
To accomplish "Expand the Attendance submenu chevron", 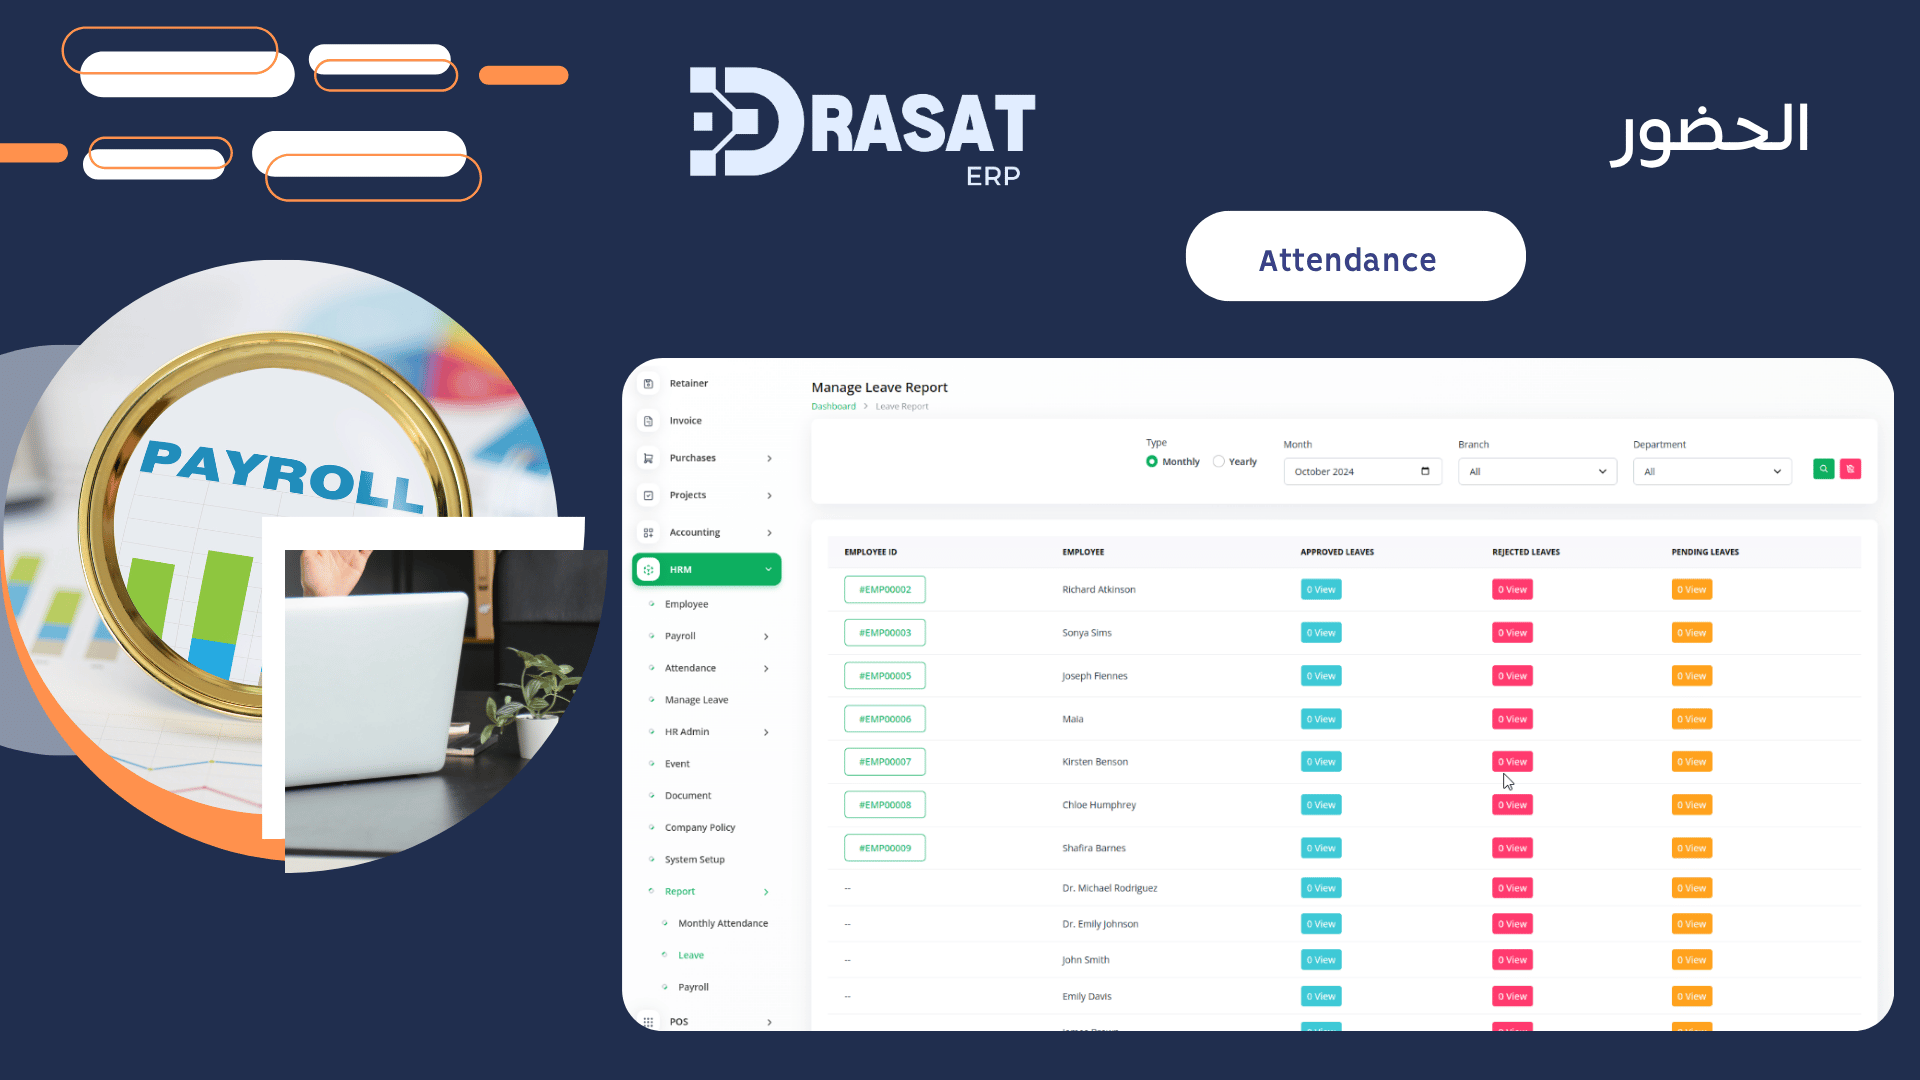I will (x=766, y=668).
